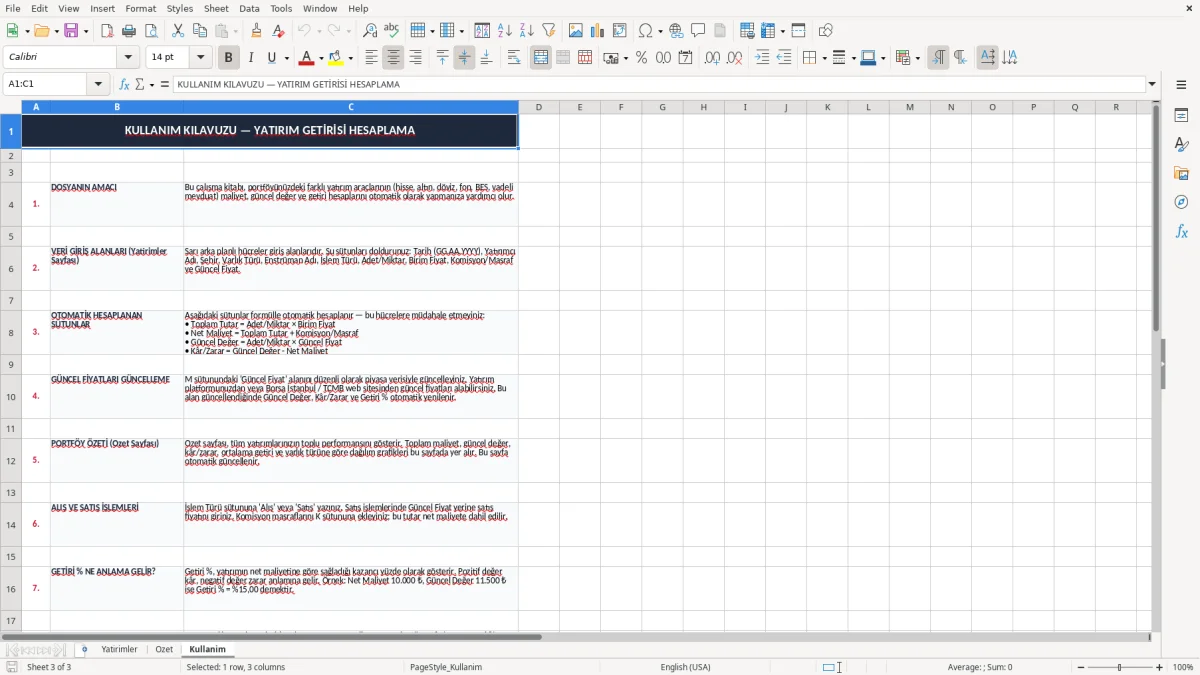Viewport: 1200px width, 675px height.
Task: Open the Conditional Formatting dropdown
Action: (917, 58)
